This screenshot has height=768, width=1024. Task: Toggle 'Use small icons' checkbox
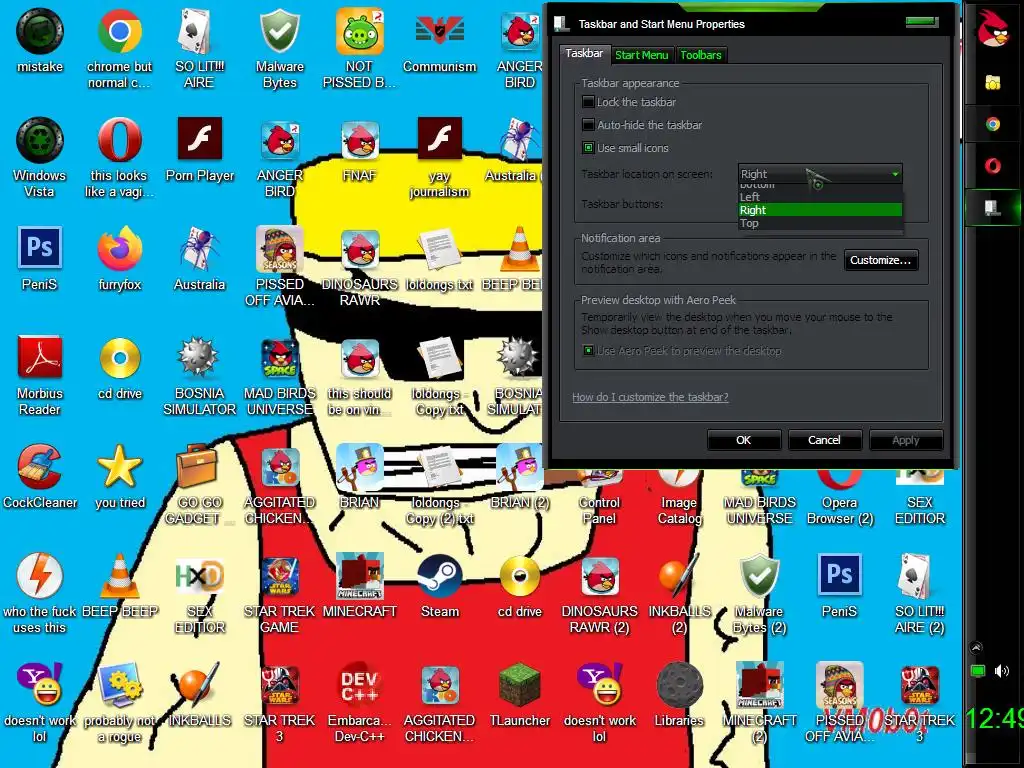pos(588,148)
